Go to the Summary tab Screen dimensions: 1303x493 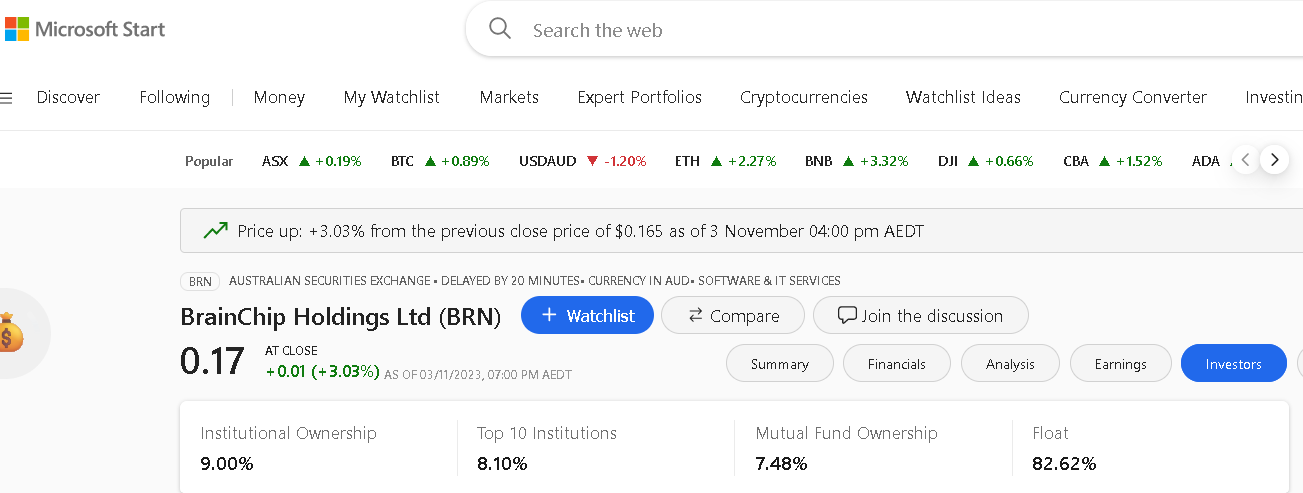(779, 364)
